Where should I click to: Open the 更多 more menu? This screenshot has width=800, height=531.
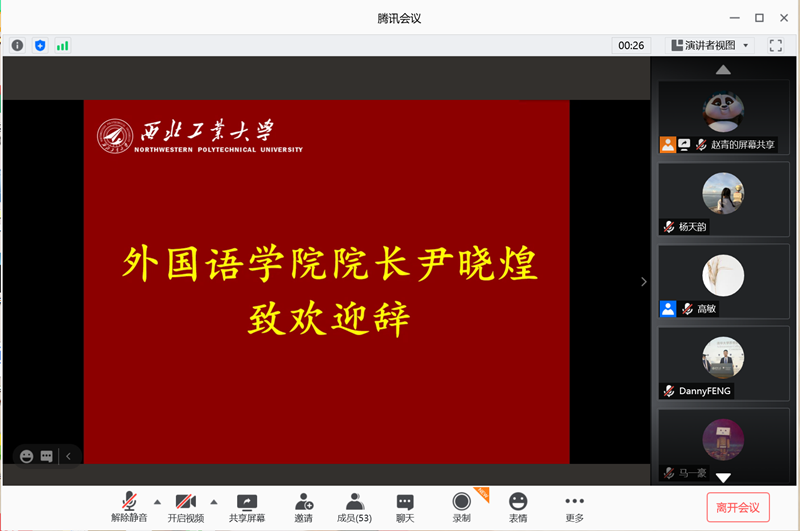[x=574, y=507]
